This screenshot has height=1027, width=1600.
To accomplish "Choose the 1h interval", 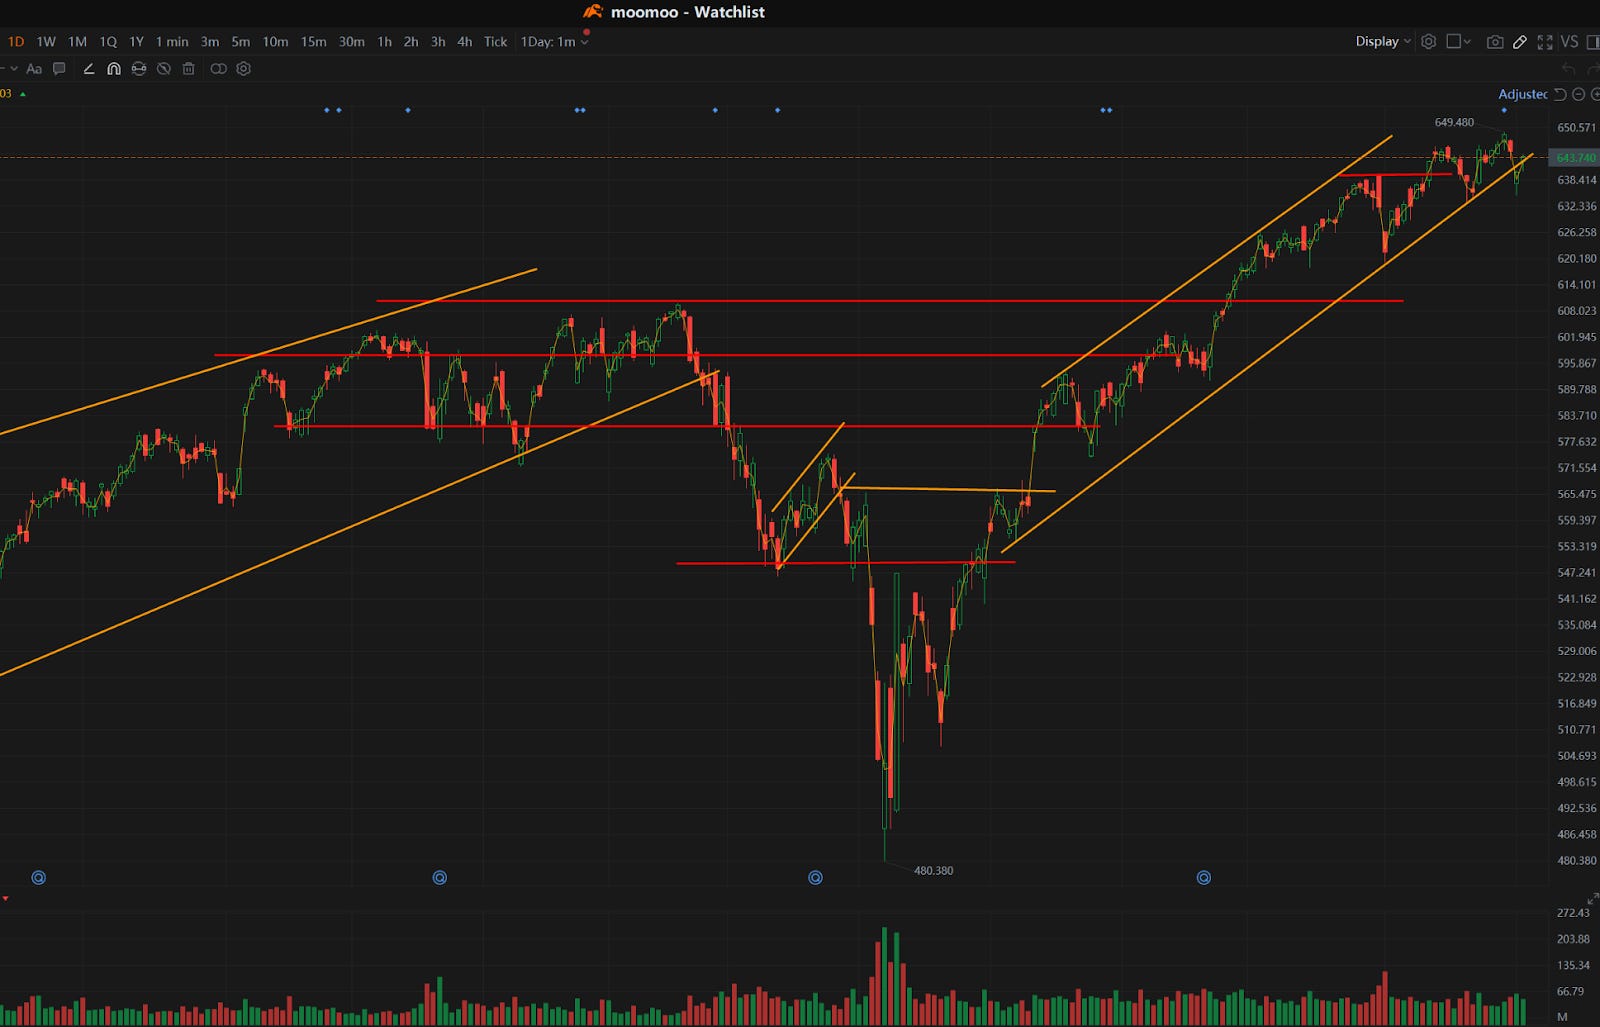I will tap(385, 41).
